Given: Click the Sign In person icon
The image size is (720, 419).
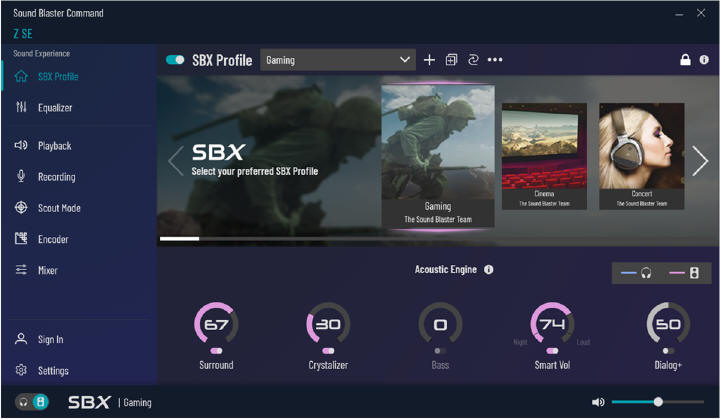Looking at the screenshot, I should coord(21,339).
